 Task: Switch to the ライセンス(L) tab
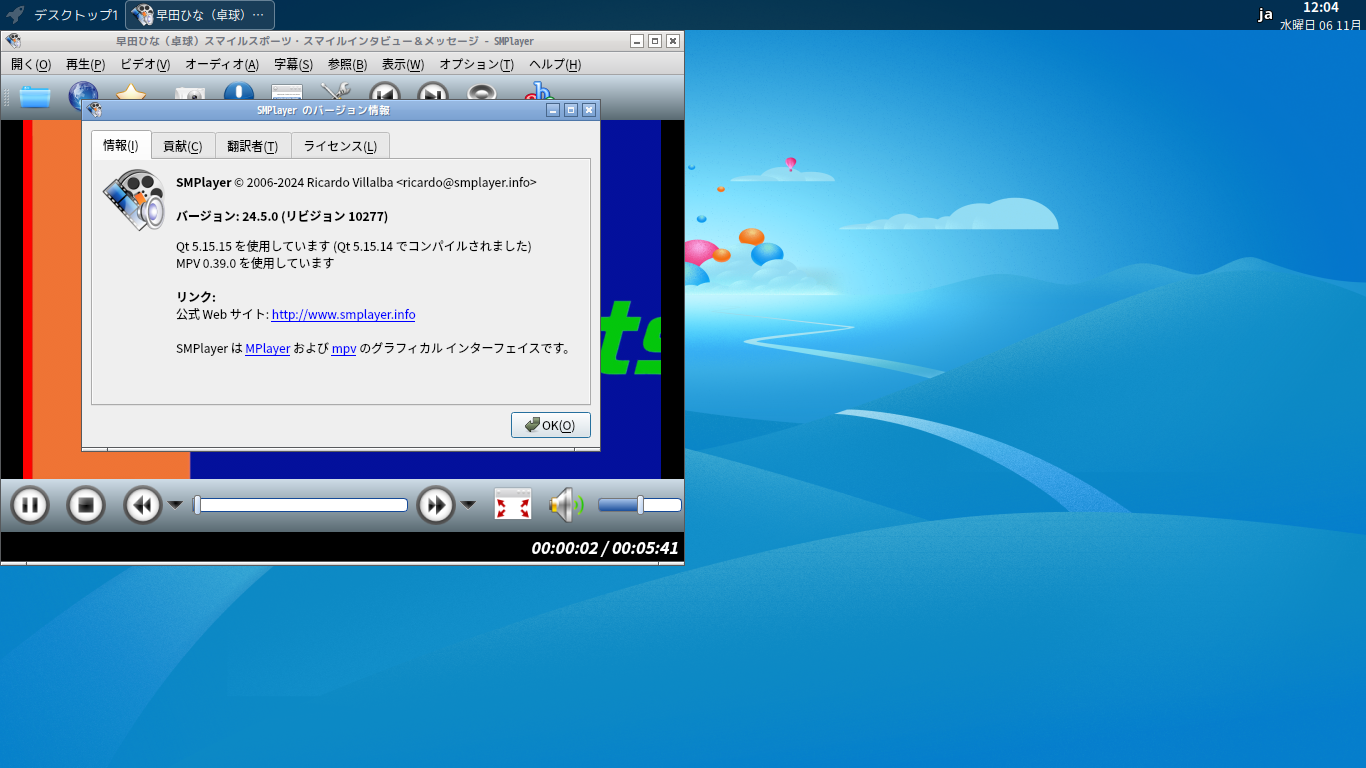click(x=340, y=146)
